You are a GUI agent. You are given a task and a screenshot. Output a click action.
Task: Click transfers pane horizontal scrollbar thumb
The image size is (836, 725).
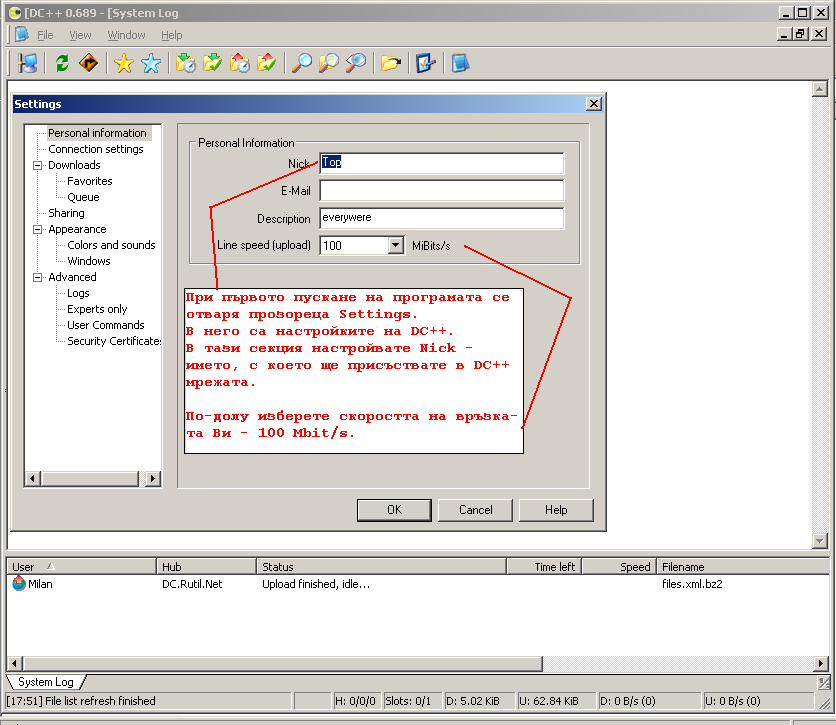[282, 664]
